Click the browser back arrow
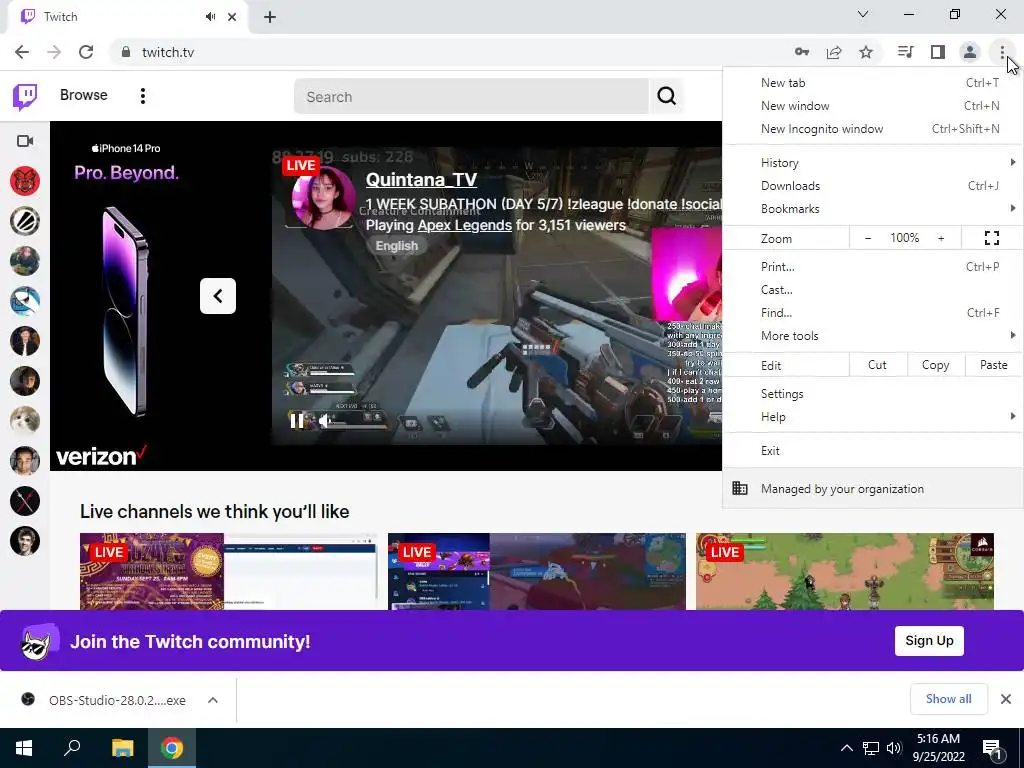 coord(22,52)
